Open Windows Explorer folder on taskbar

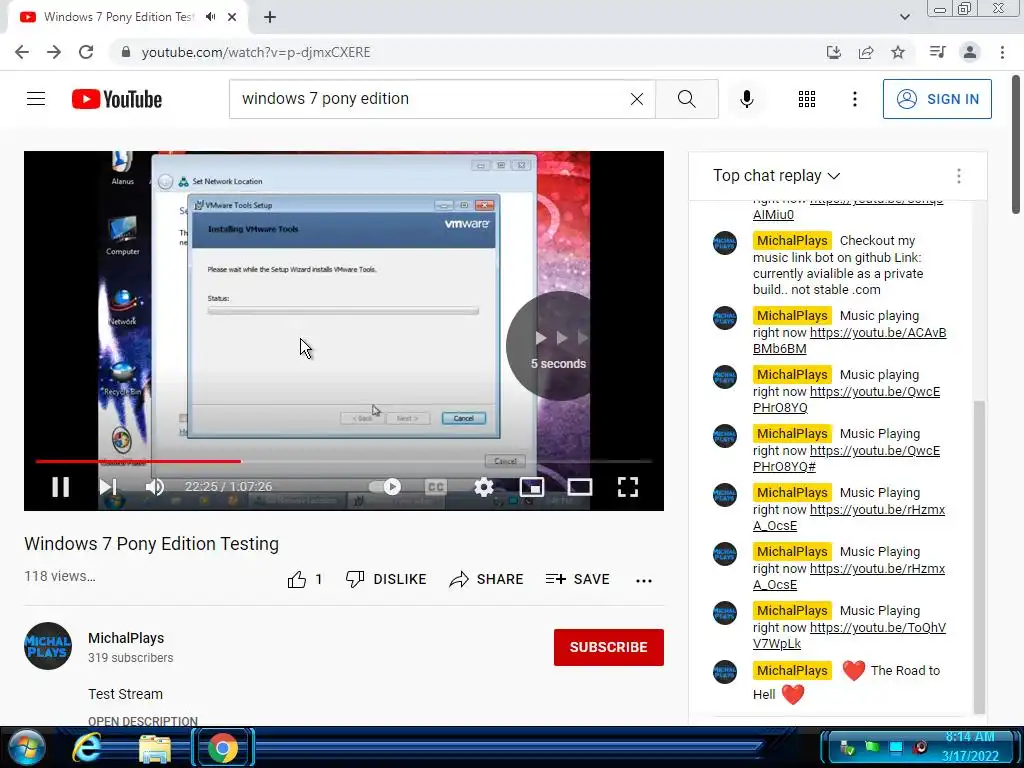coord(155,748)
